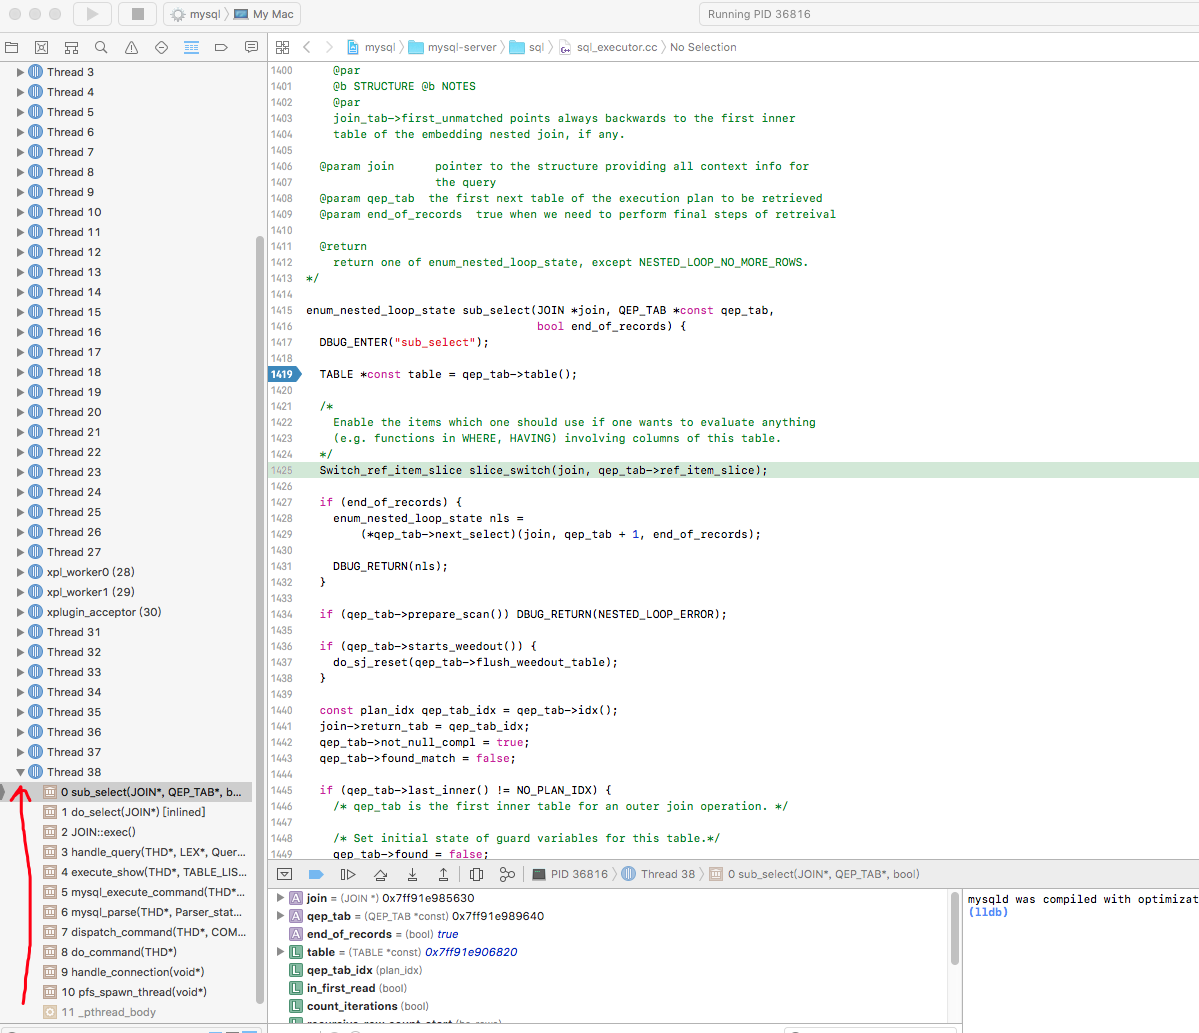Expand Thread 10 disclosure triangle
The height and width of the screenshot is (1033, 1199).
click(21, 212)
